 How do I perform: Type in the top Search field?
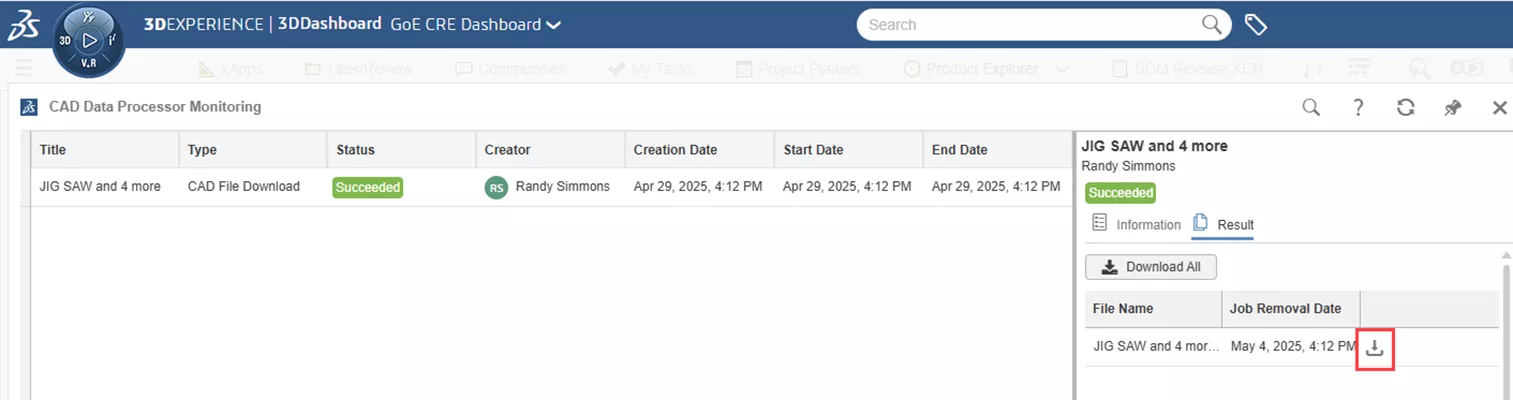point(1030,25)
